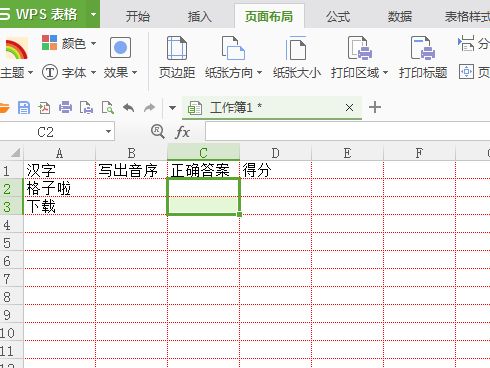Click the formula bar input field
This screenshot has height=368, width=490.
click(x=347, y=132)
